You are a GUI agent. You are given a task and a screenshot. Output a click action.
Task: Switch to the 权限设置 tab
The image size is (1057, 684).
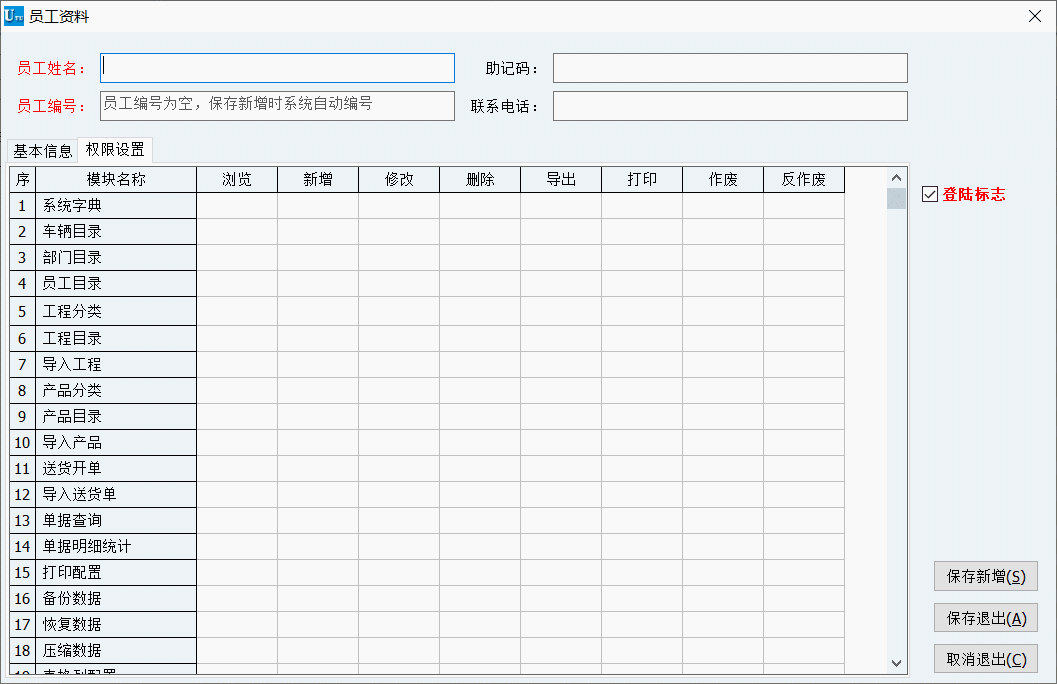(114, 150)
